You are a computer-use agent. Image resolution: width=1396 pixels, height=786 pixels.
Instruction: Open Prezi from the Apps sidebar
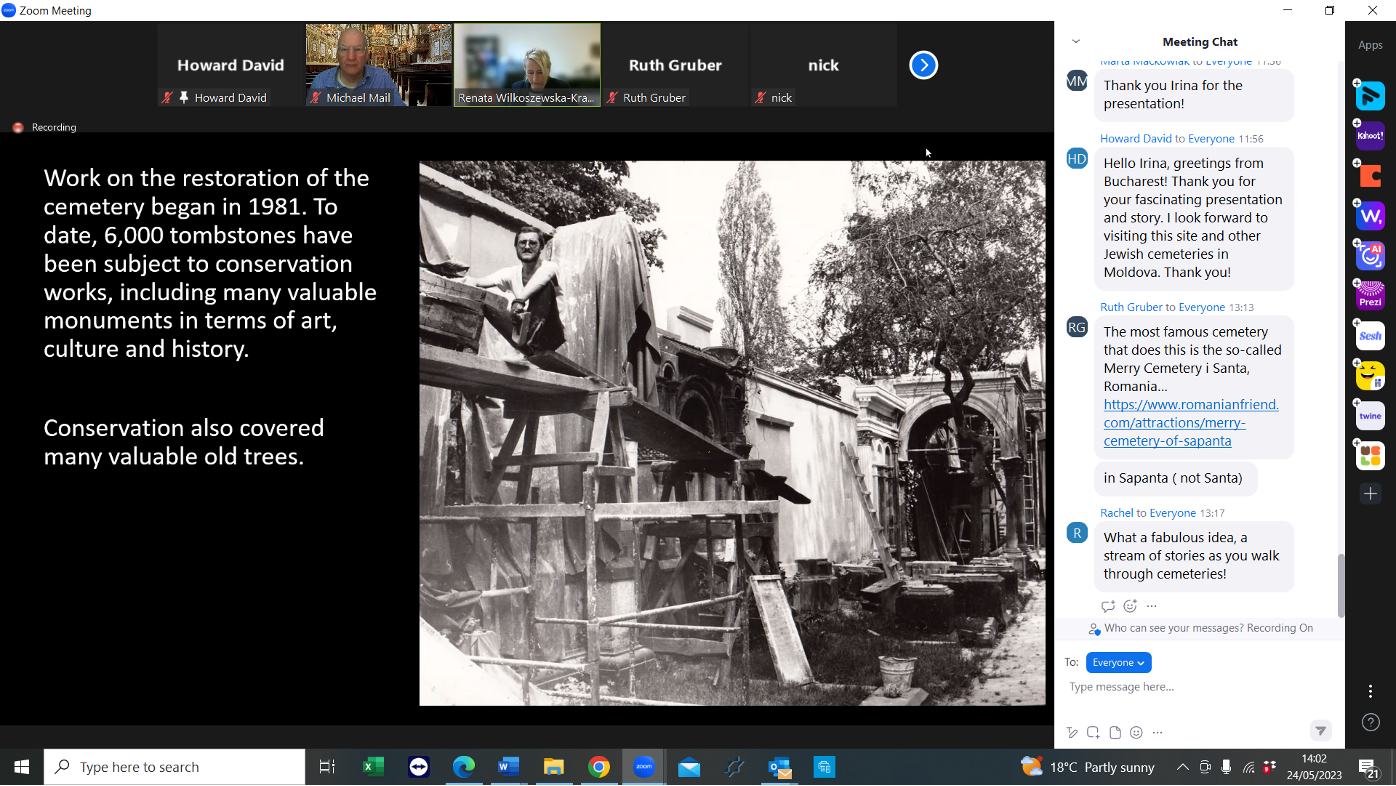1369,295
